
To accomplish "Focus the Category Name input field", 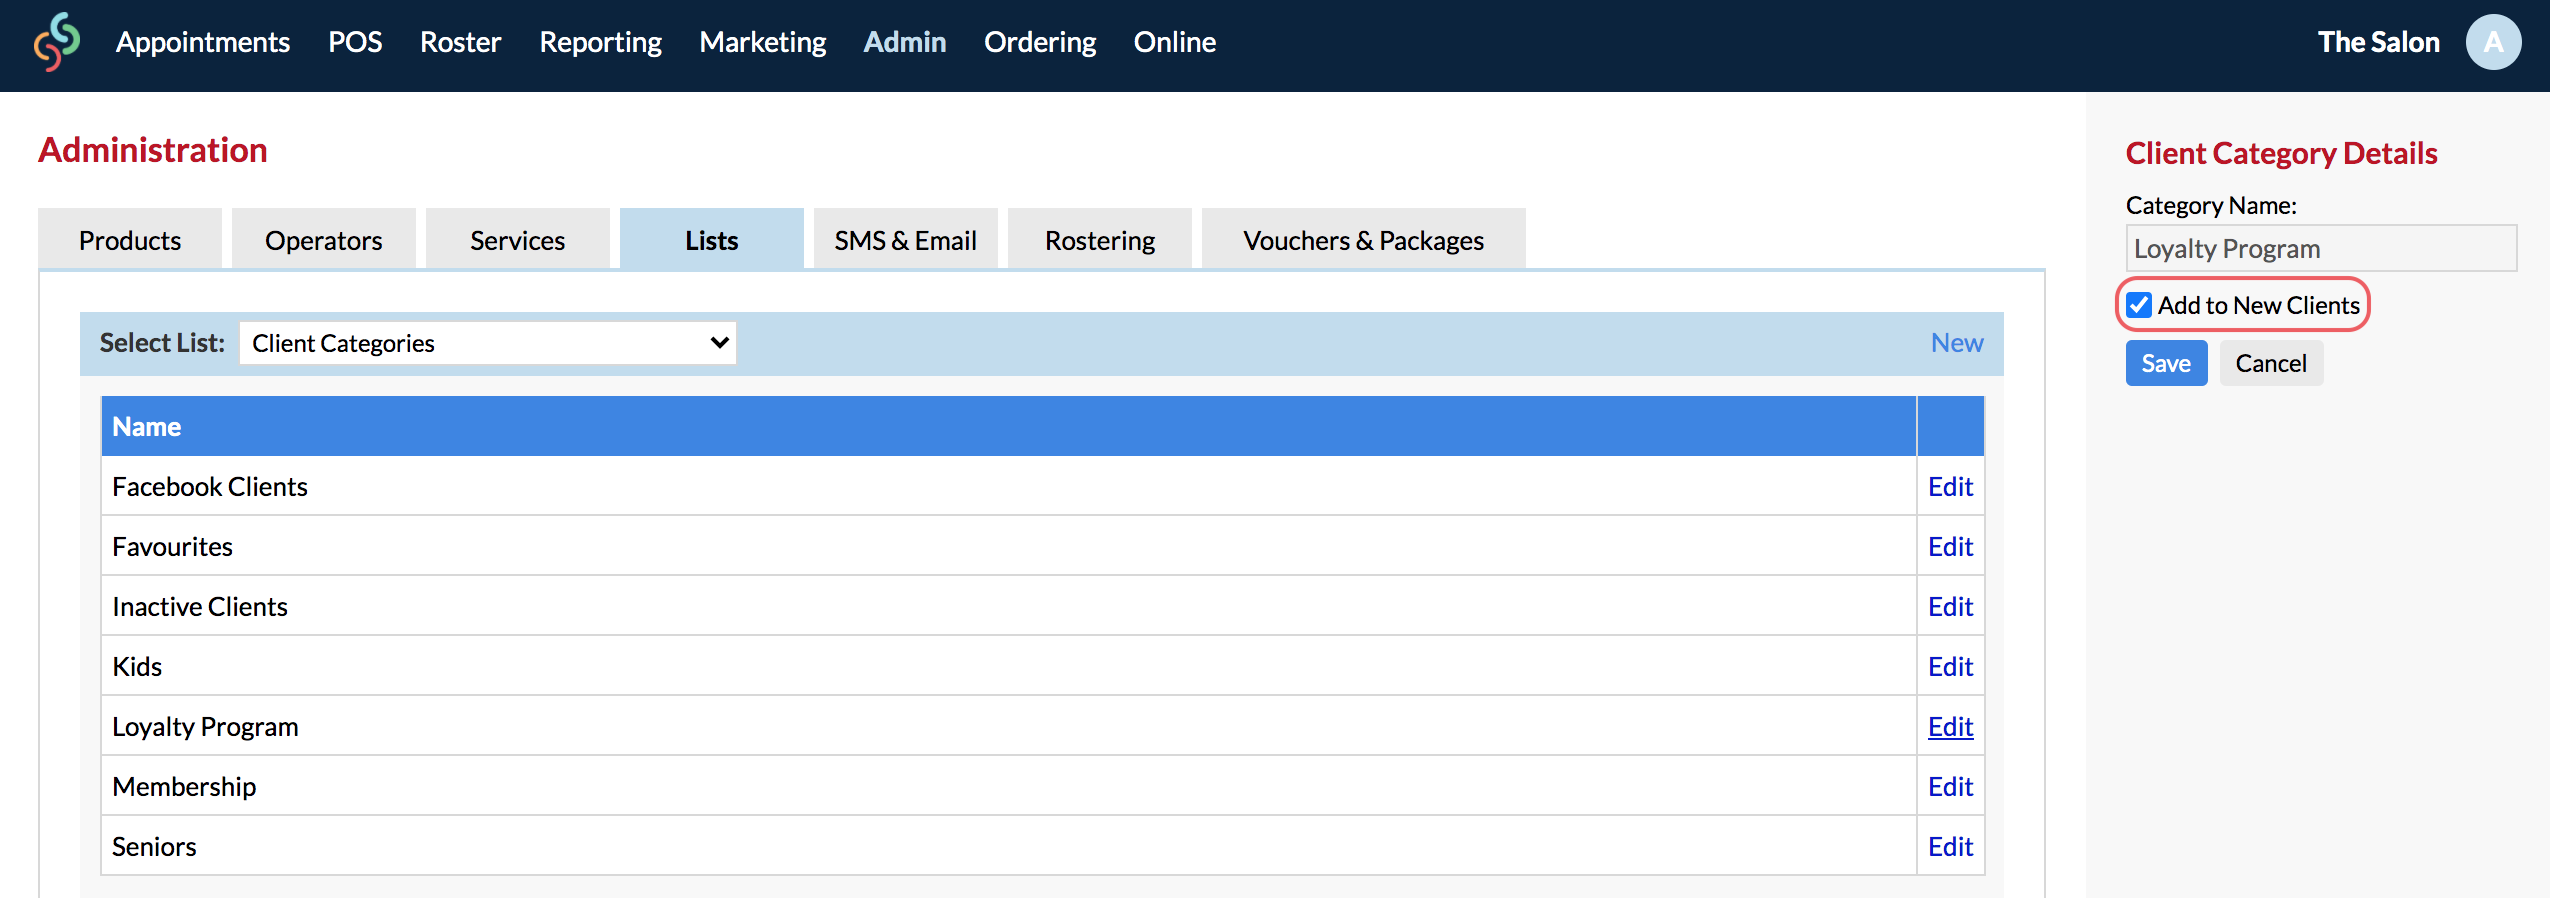I will pyautogui.click(x=2321, y=248).
